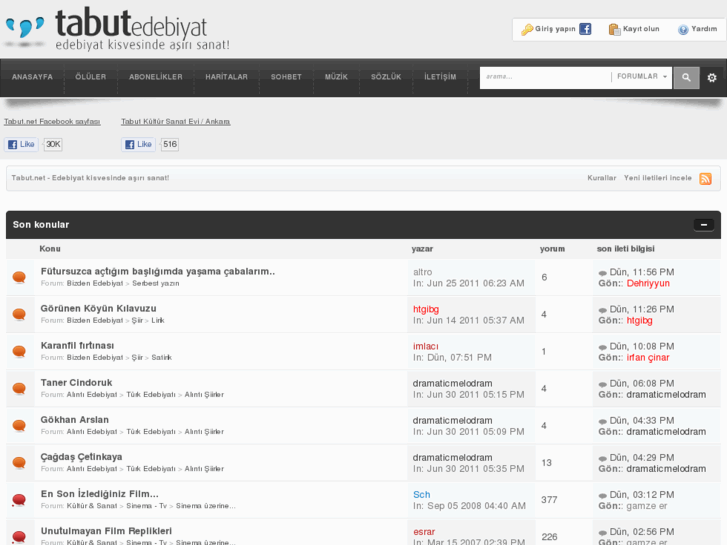Click topic icon for Karanfil fırtınası
Viewport: 727px width, 545px height.
tap(19, 351)
